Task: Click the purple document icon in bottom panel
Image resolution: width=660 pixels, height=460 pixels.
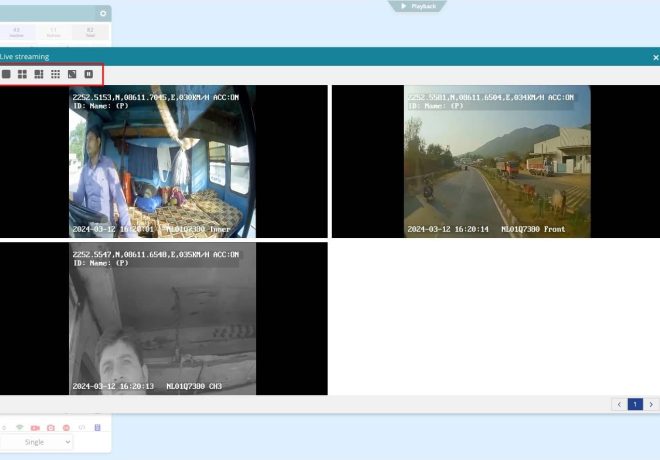Action: point(97,427)
